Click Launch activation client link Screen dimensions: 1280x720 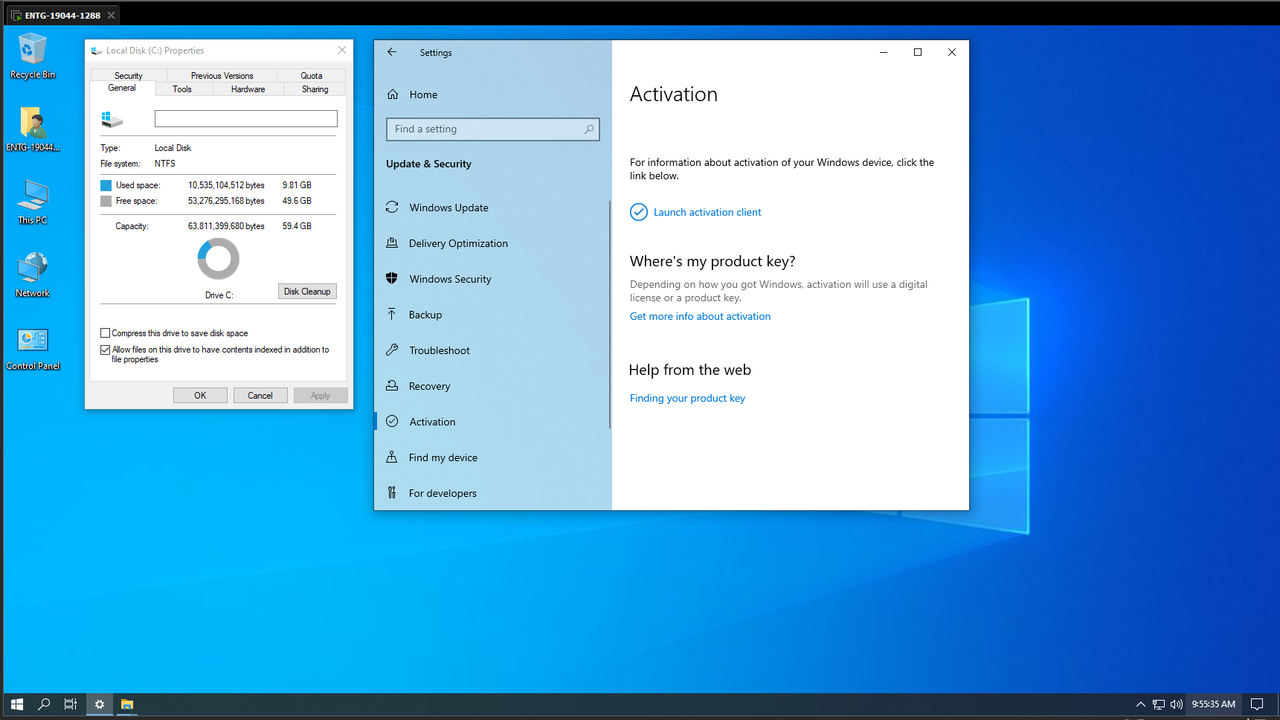coord(707,212)
